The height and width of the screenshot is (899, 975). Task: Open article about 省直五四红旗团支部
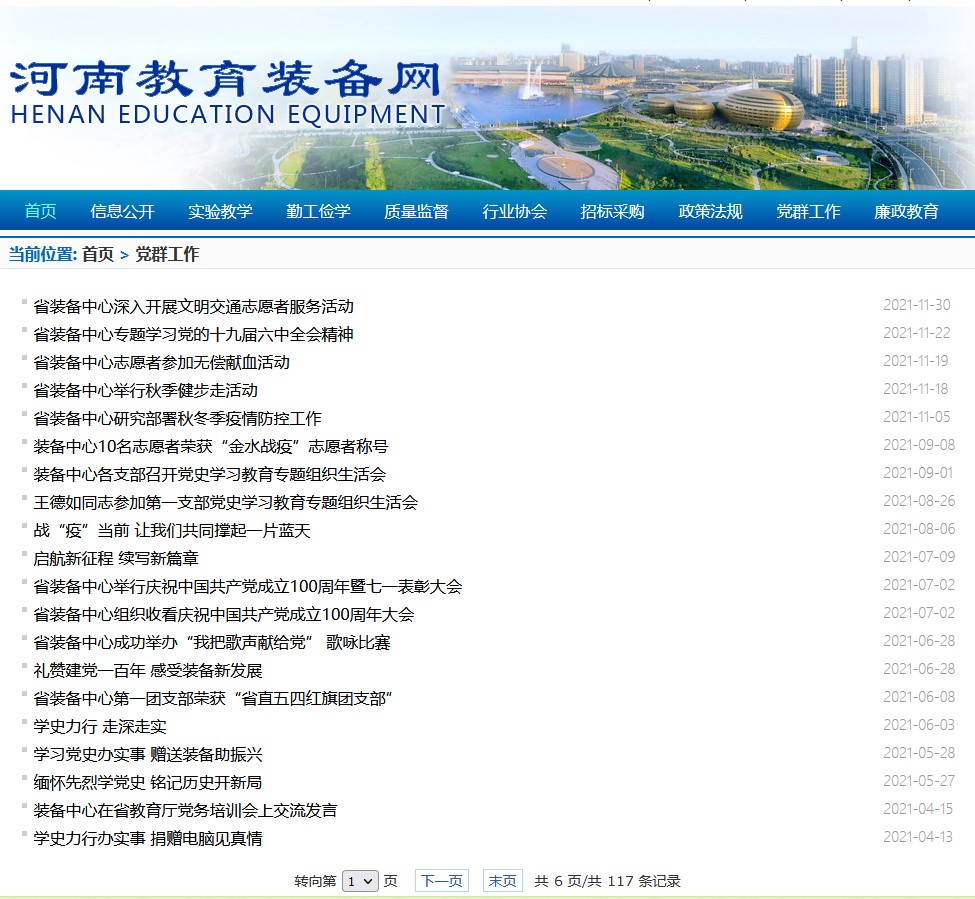pyautogui.click(x=213, y=698)
